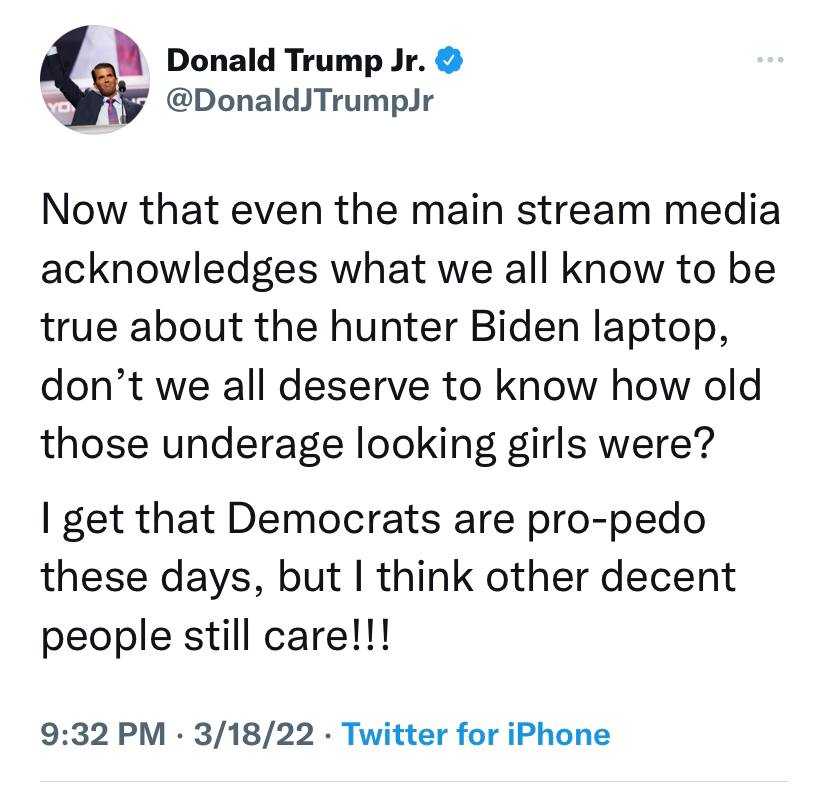Click the words 'main stream media'
828x797 pixels.
tap(595, 211)
